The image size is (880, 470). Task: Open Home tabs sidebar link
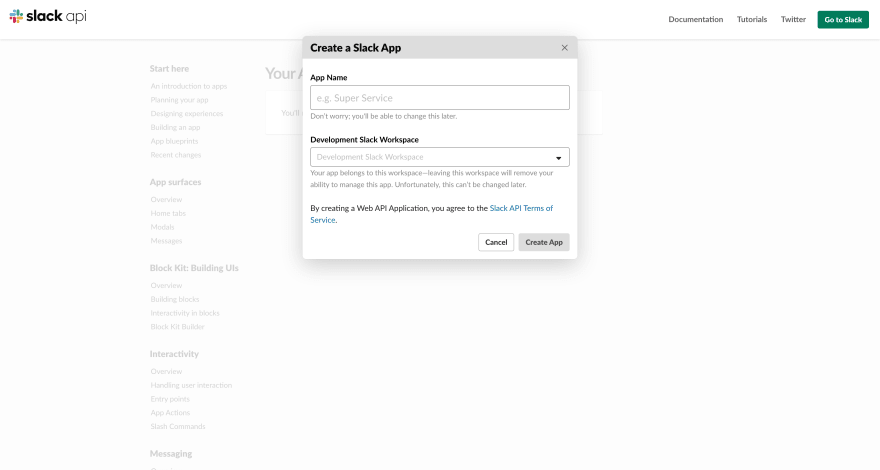(x=168, y=213)
